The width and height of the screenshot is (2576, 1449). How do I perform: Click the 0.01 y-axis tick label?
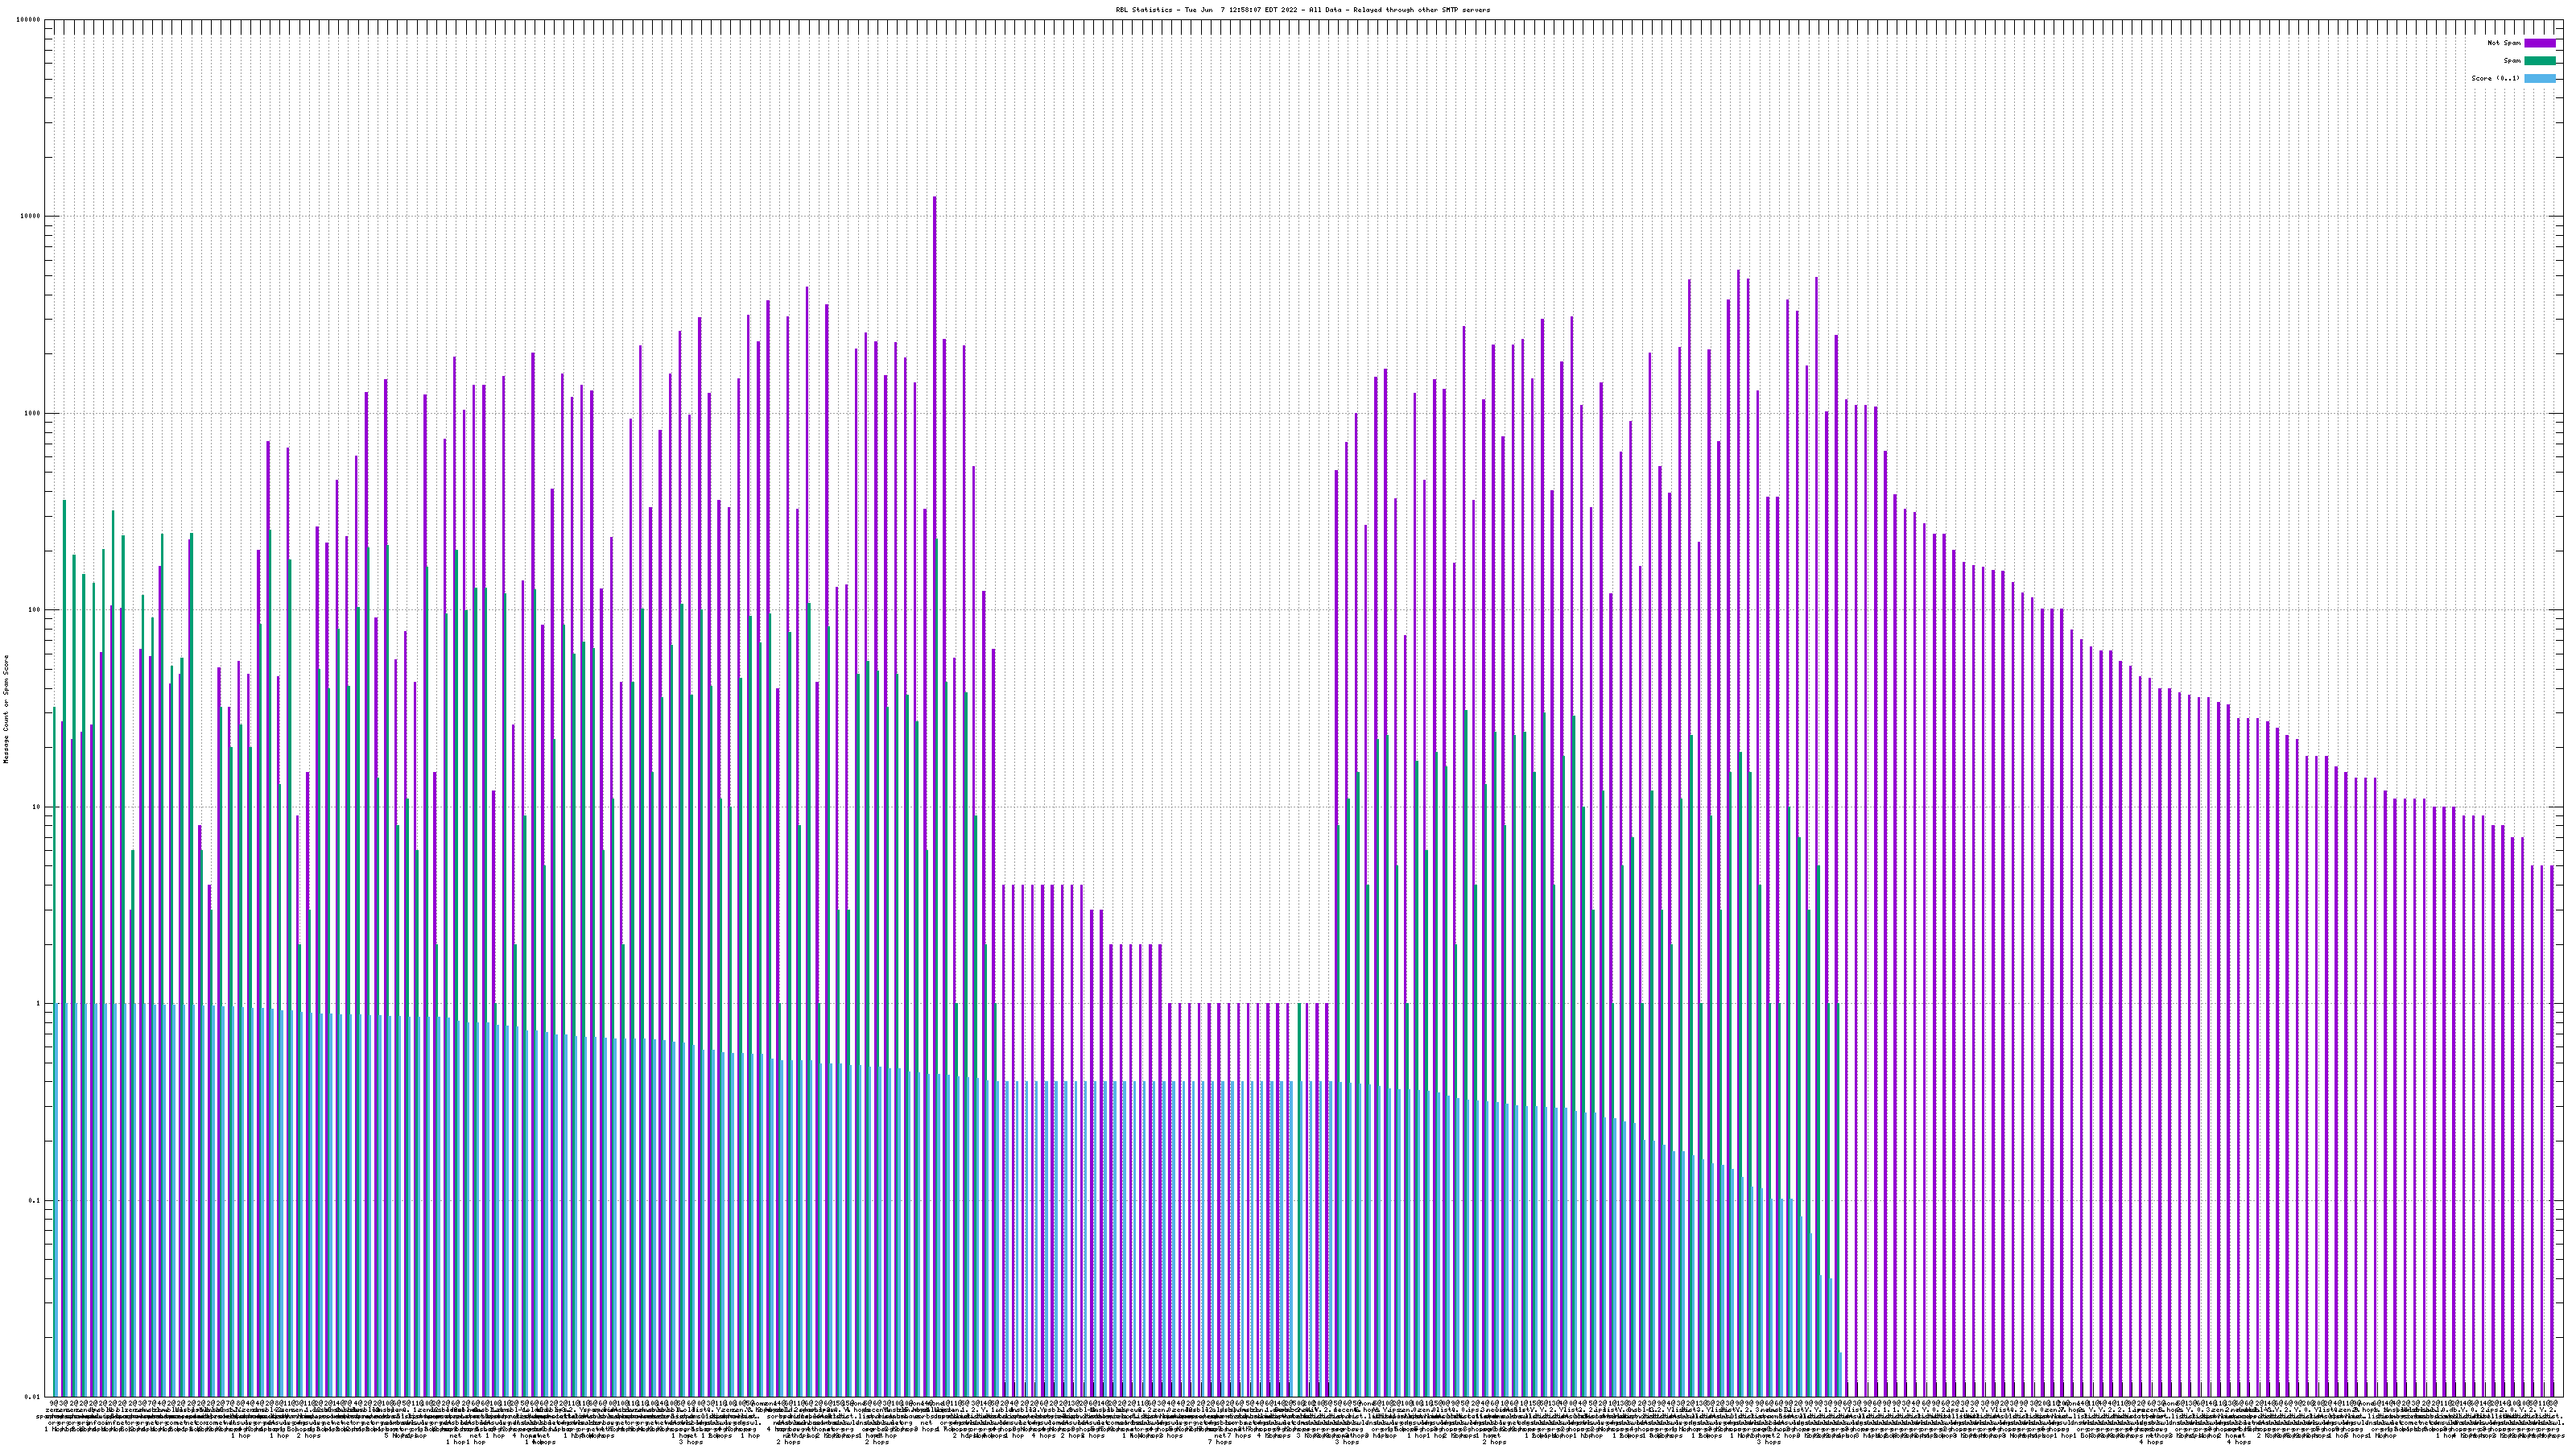[33, 1397]
